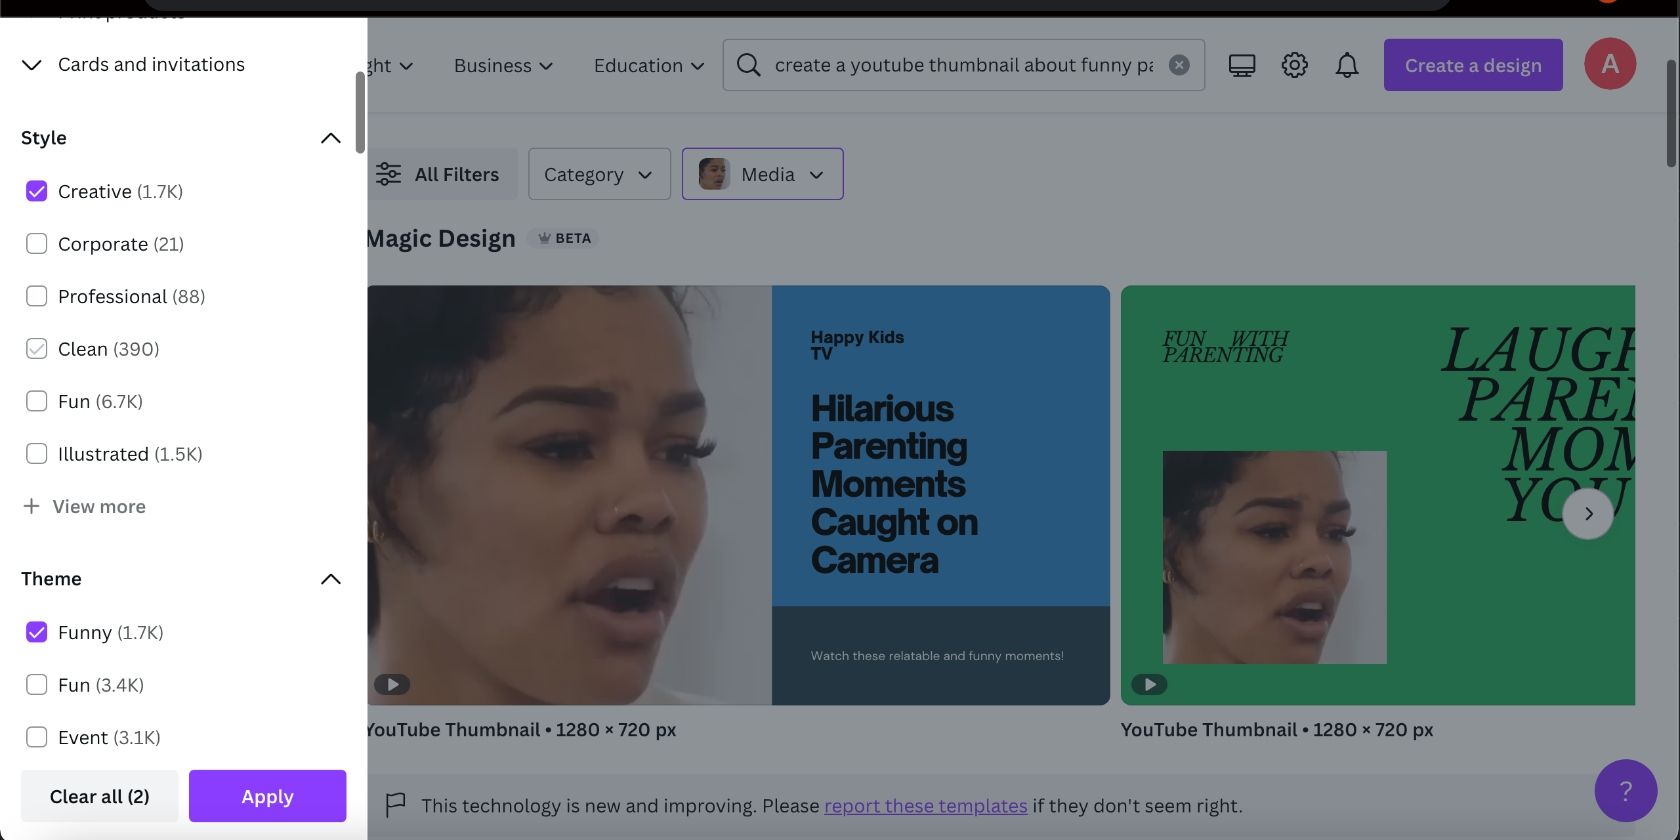
Task: Click the Magic Design heading
Action: [441, 238]
